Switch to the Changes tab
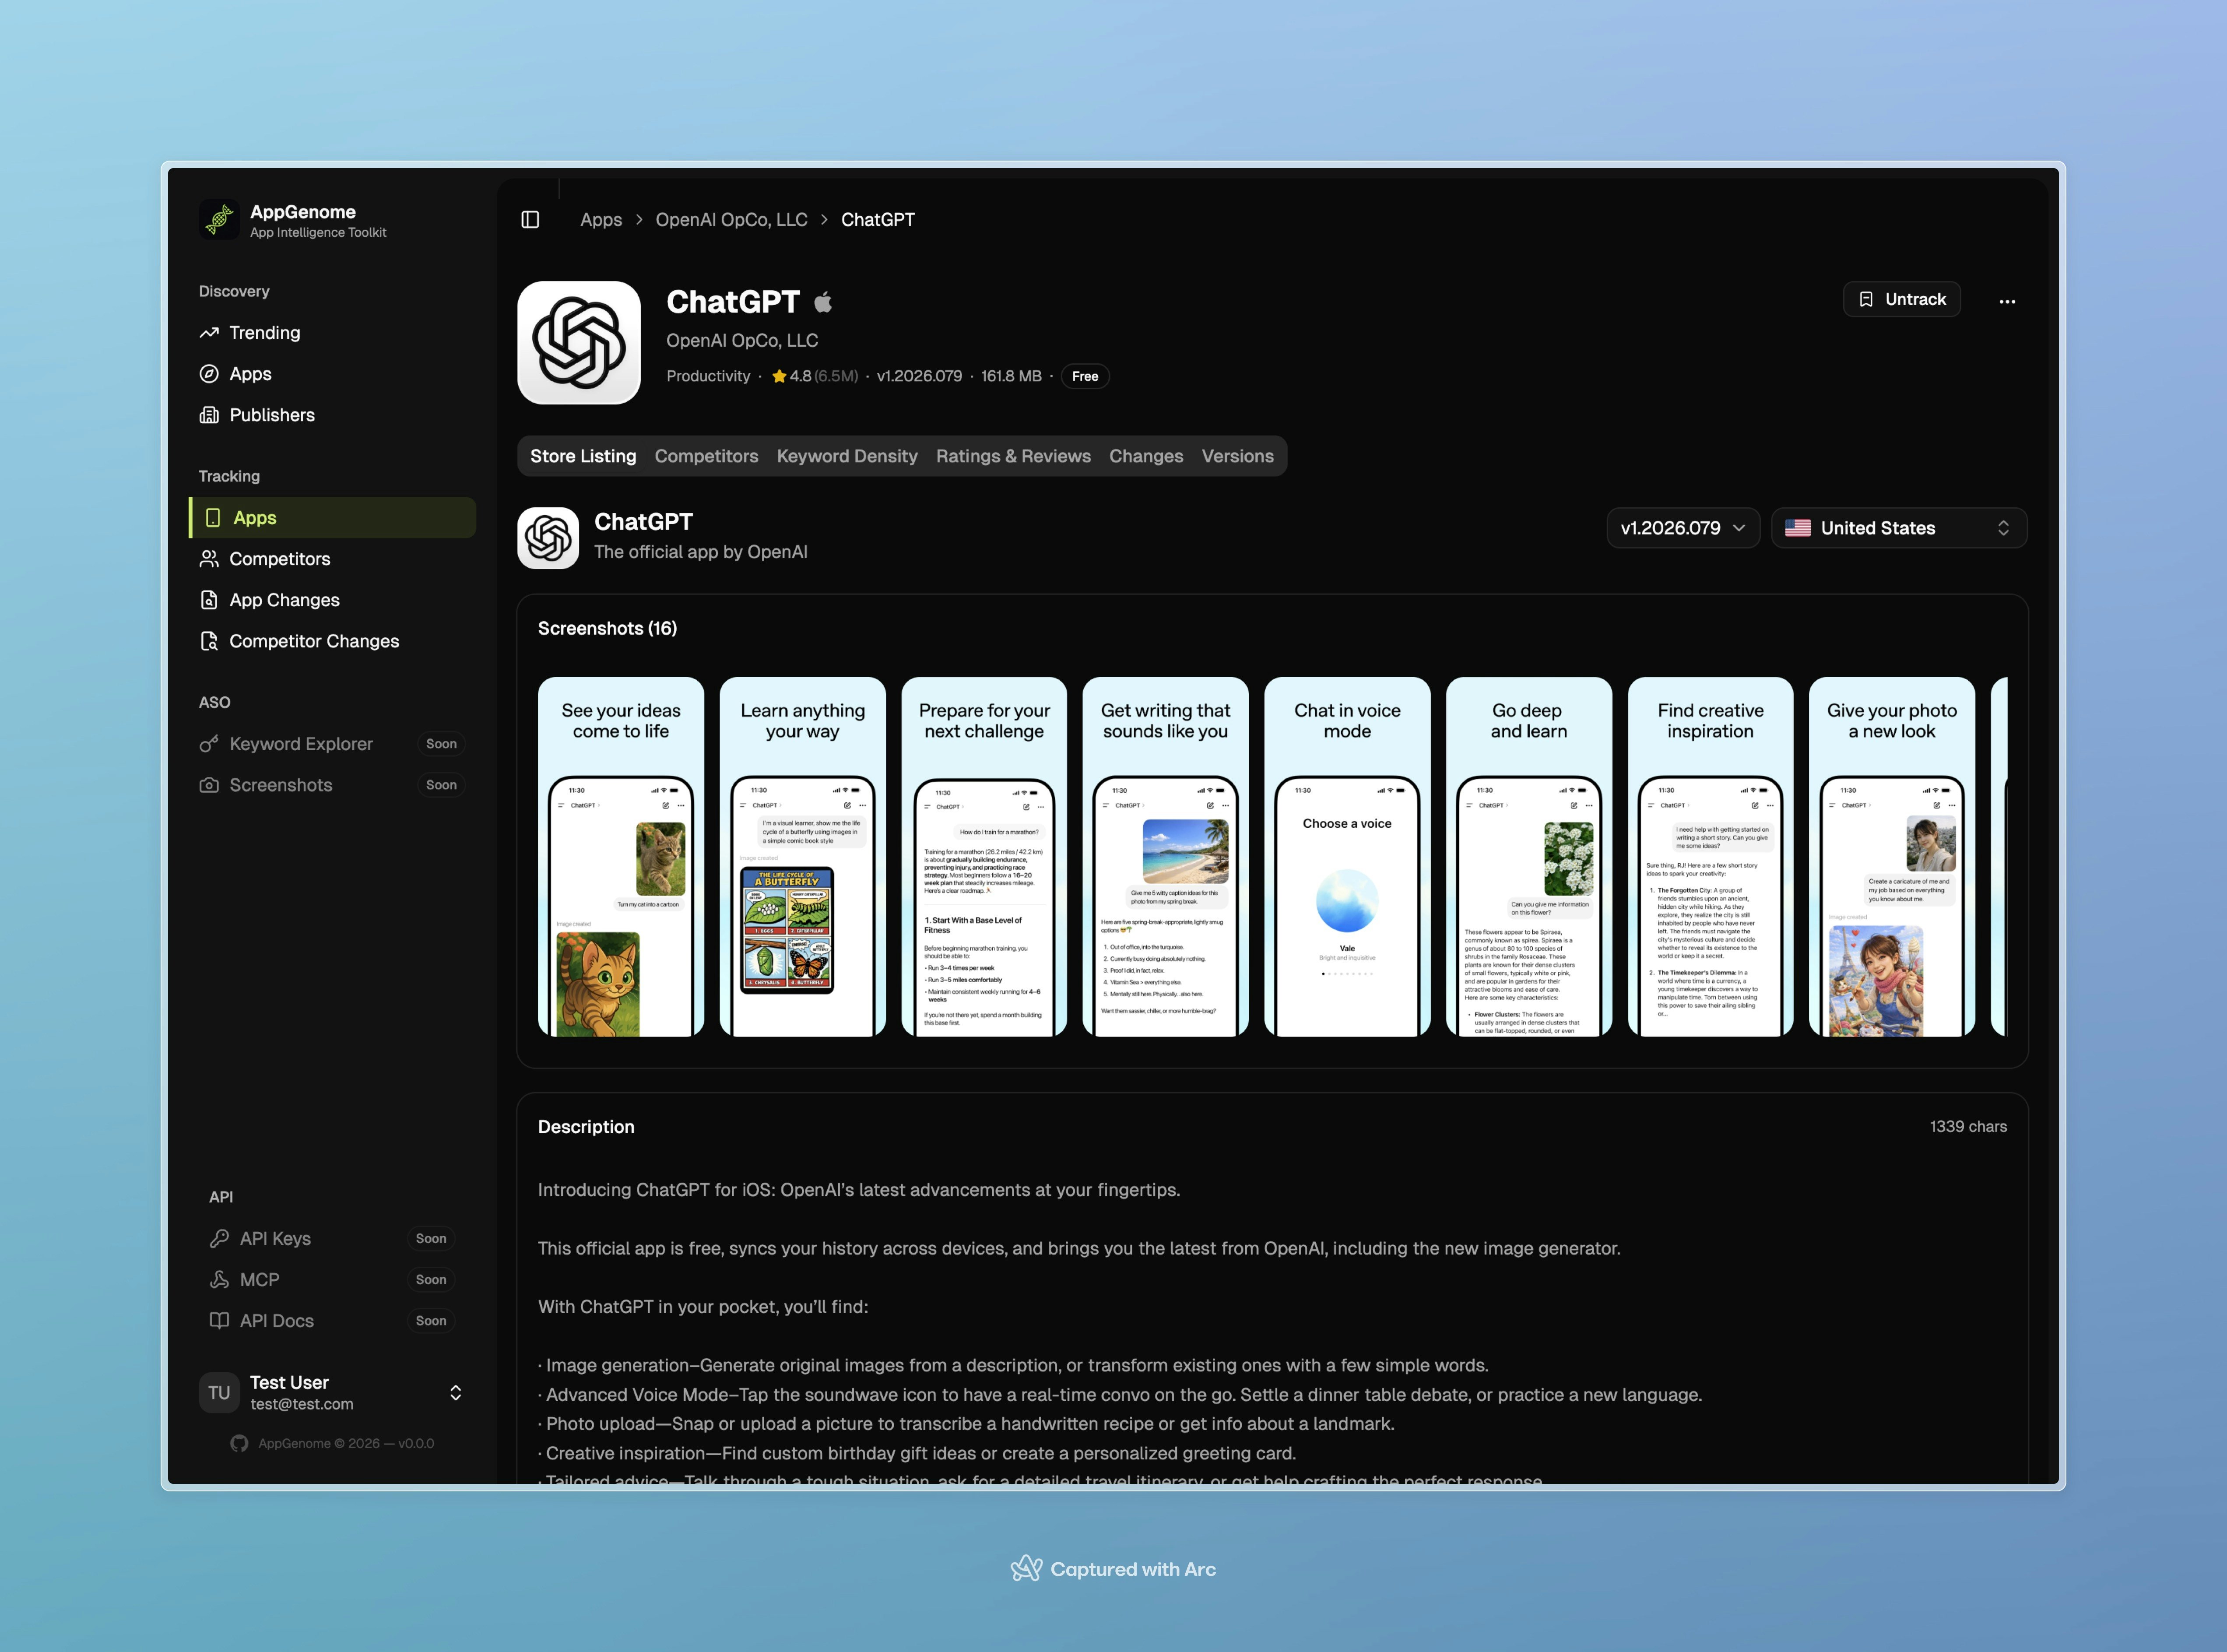This screenshot has height=1652, width=2227. point(1146,456)
